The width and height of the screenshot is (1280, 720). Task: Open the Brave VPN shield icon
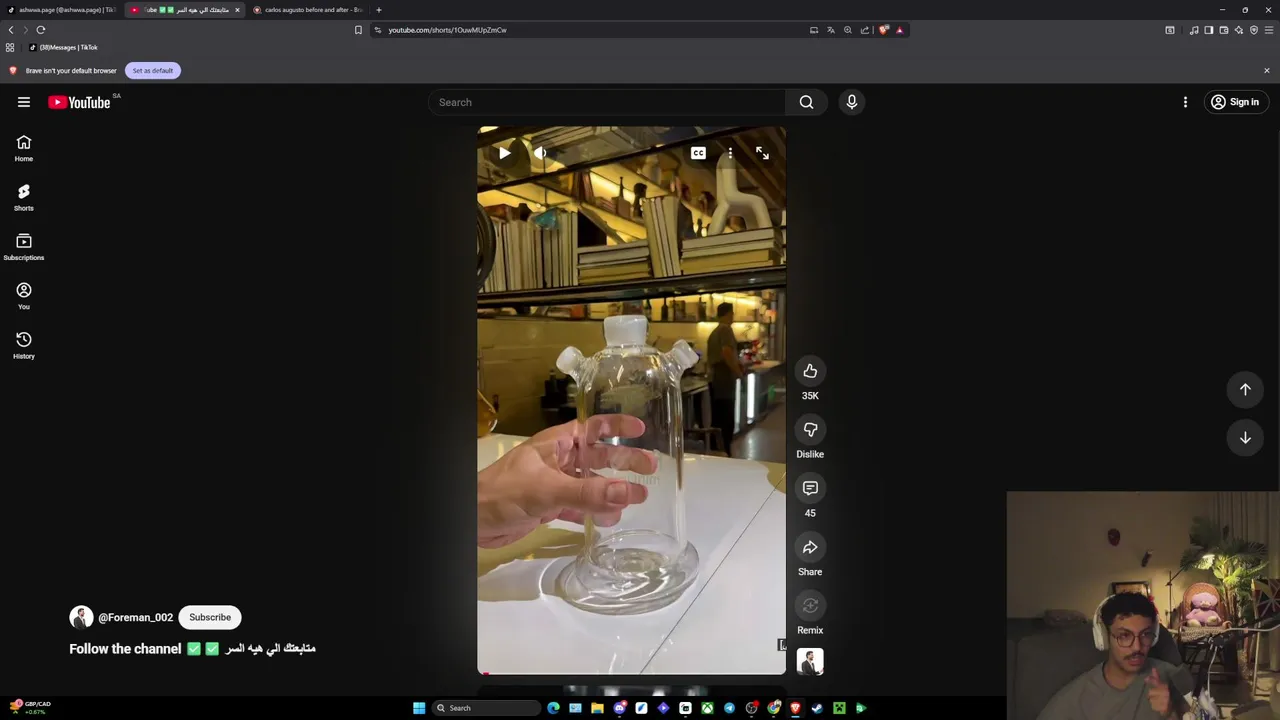1254,30
